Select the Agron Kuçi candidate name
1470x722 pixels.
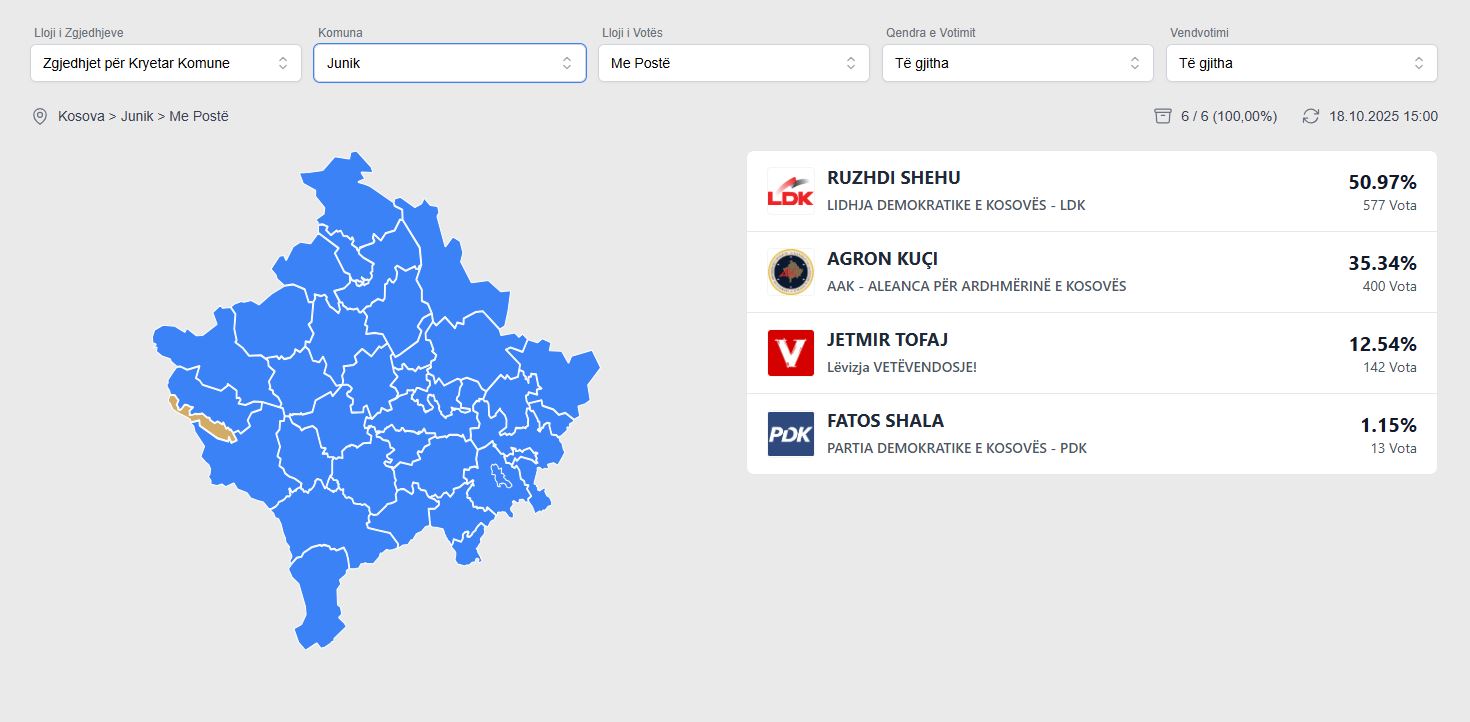pyautogui.click(x=882, y=259)
